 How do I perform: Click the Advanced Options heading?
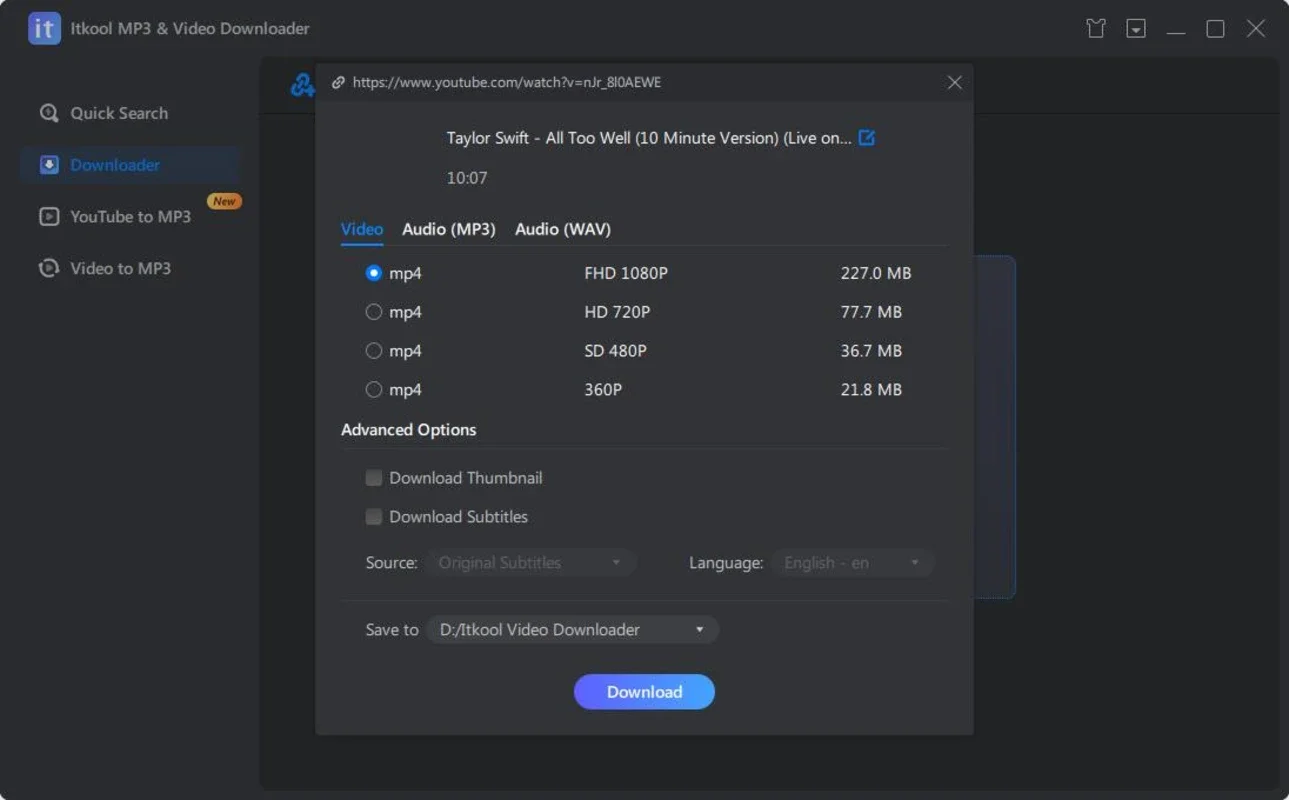(x=408, y=430)
